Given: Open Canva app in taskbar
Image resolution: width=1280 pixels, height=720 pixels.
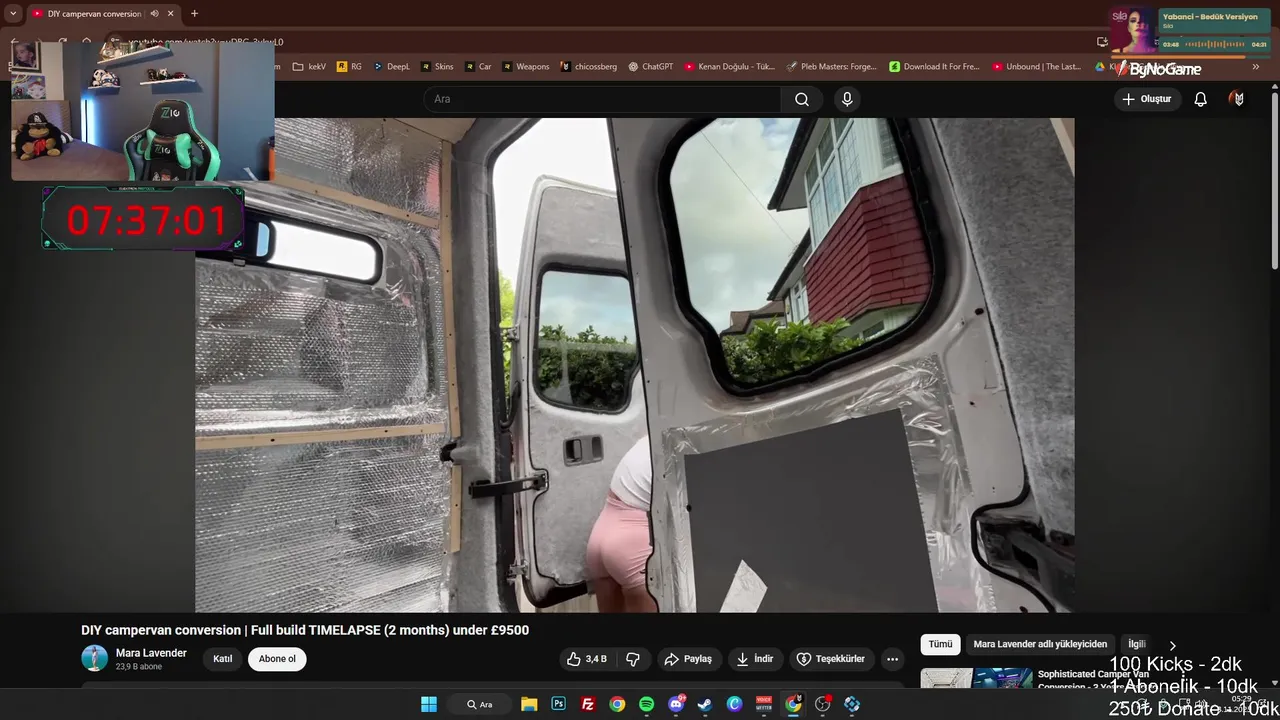Looking at the screenshot, I should click(x=734, y=704).
